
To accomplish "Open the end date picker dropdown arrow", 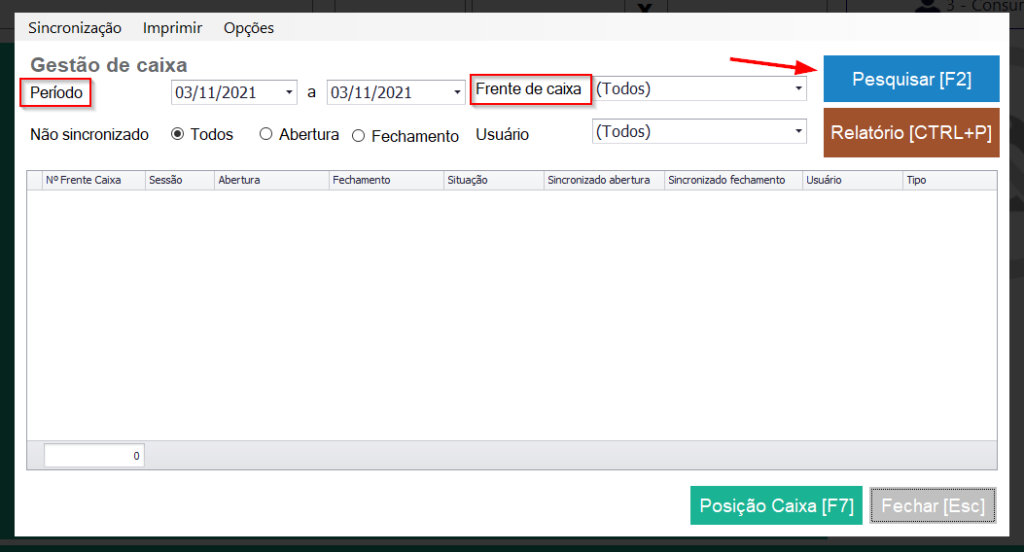I will pyautogui.click(x=457, y=92).
